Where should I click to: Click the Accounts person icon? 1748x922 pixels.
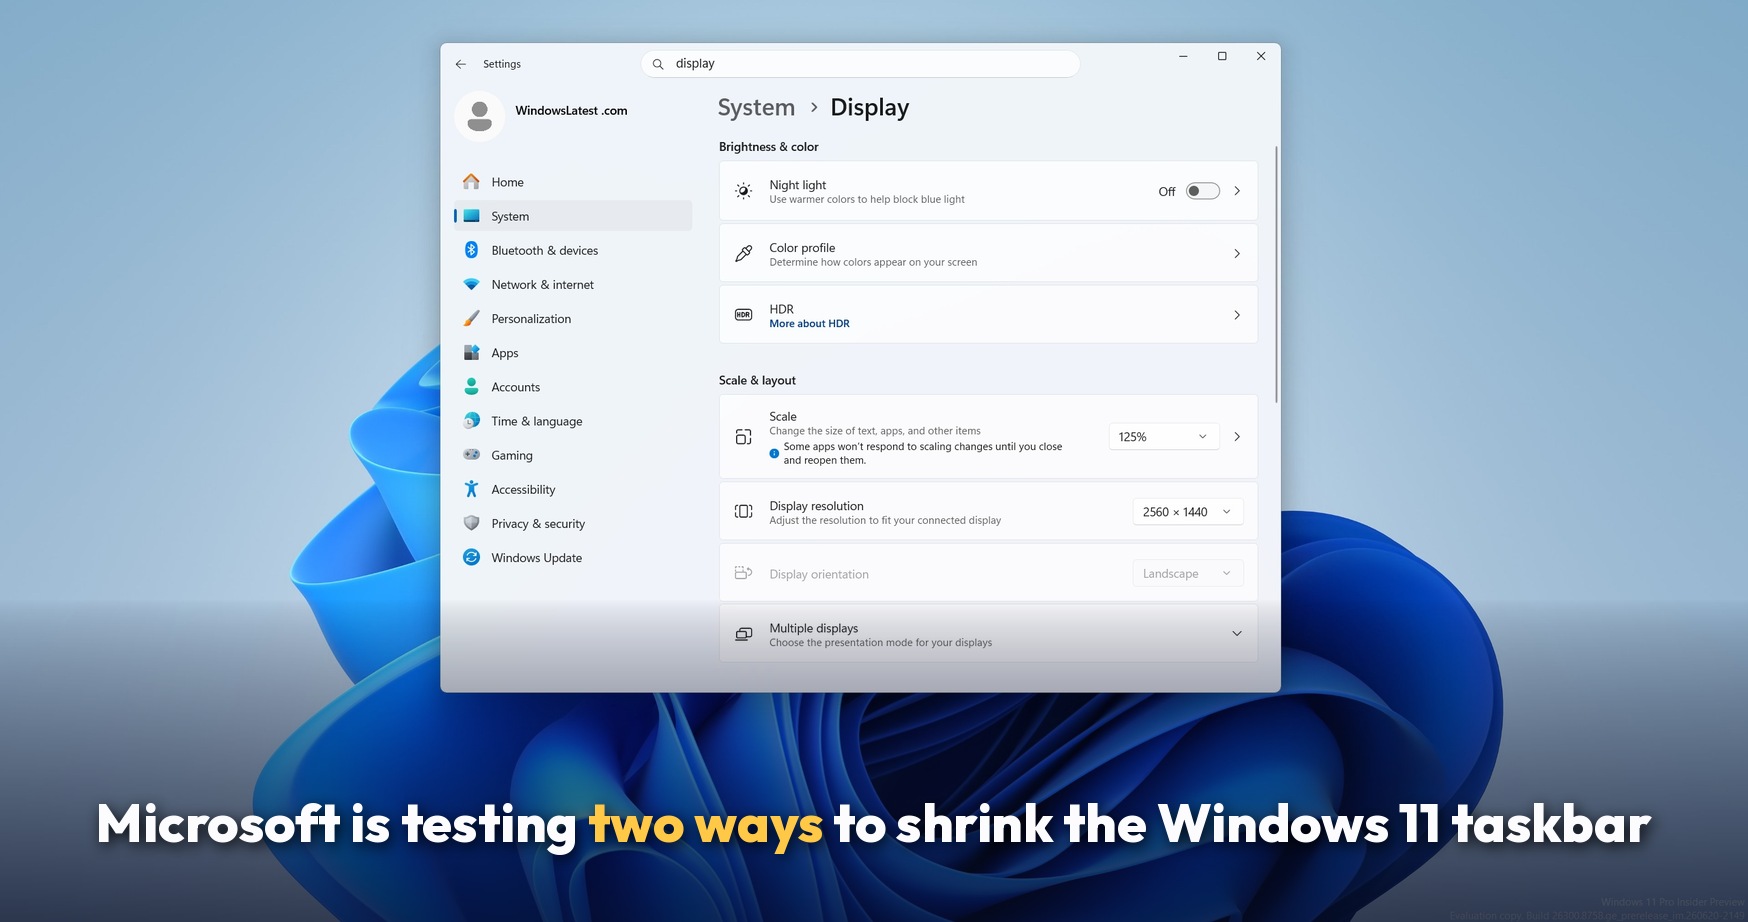tap(471, 387)
